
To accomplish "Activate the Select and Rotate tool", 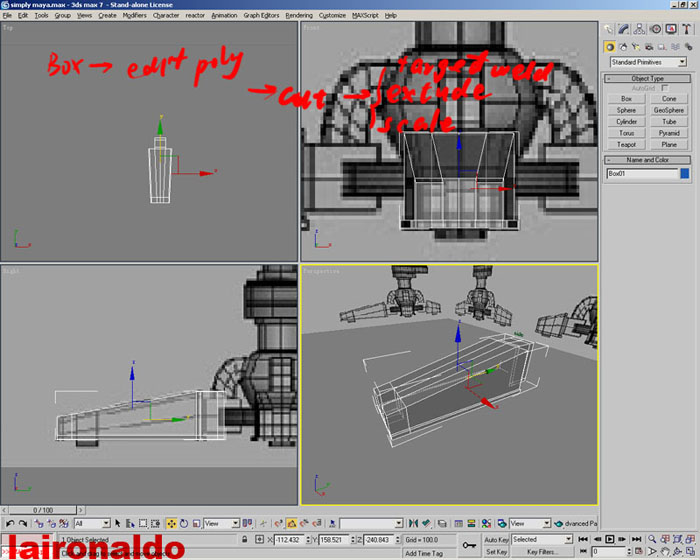I will coord(185,523).
